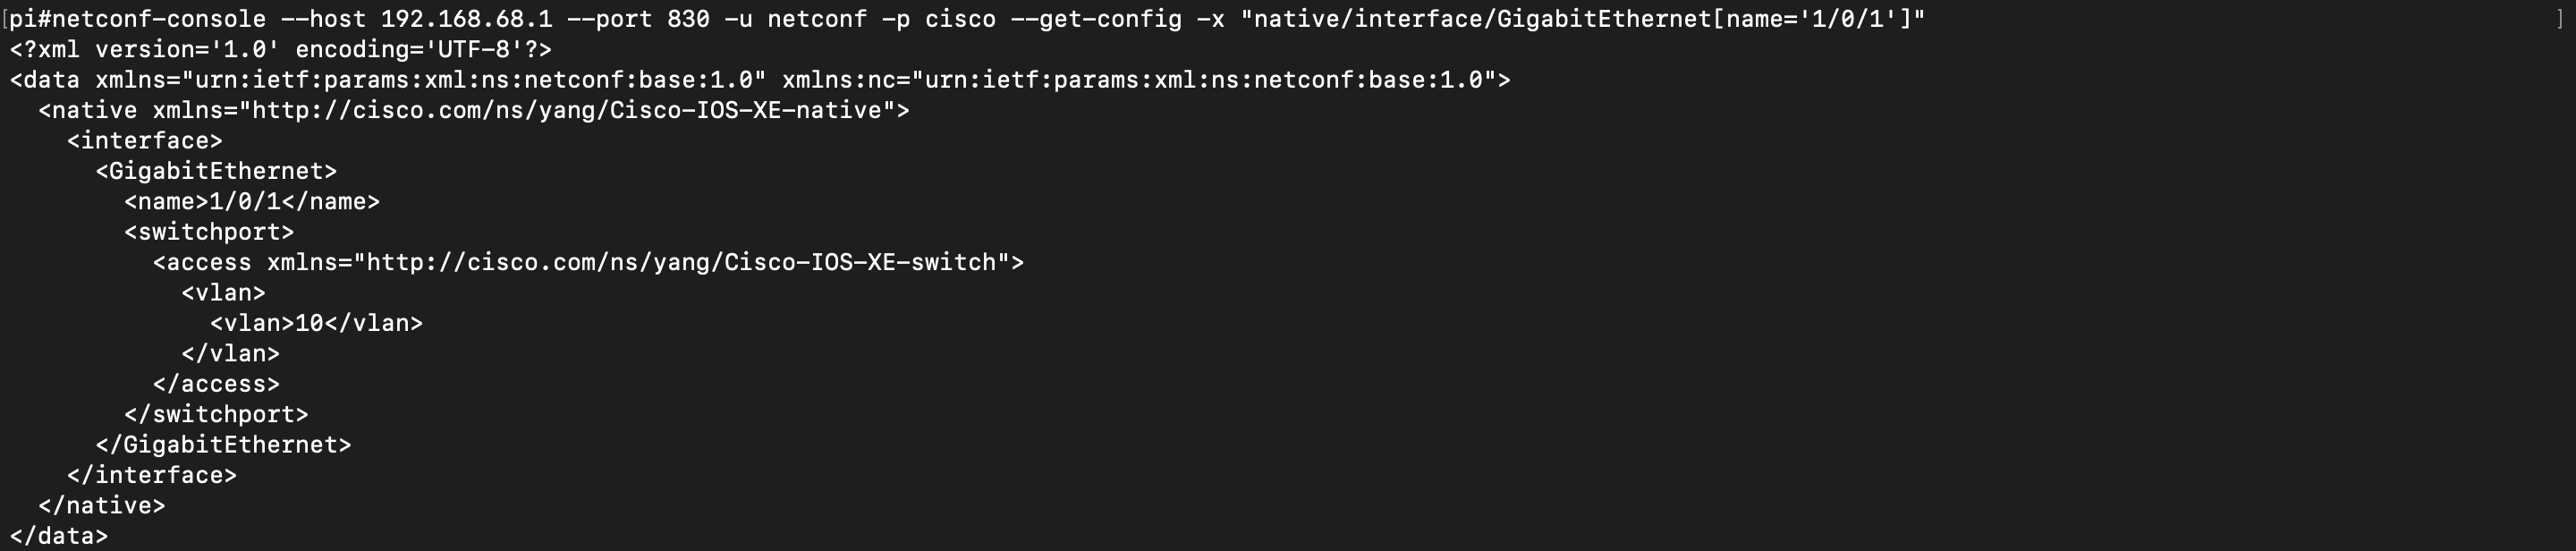Click the --get-config option

[1096, 19]
